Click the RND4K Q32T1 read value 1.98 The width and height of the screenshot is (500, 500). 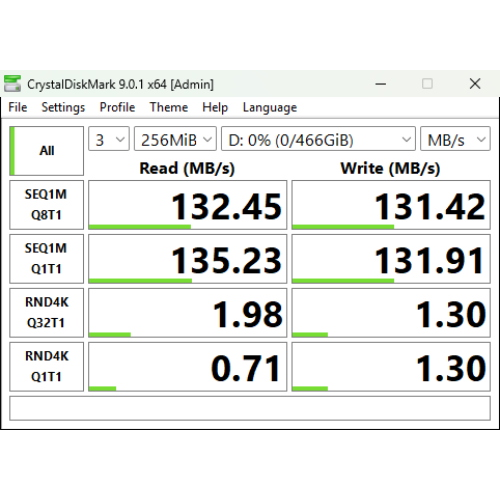188,313
